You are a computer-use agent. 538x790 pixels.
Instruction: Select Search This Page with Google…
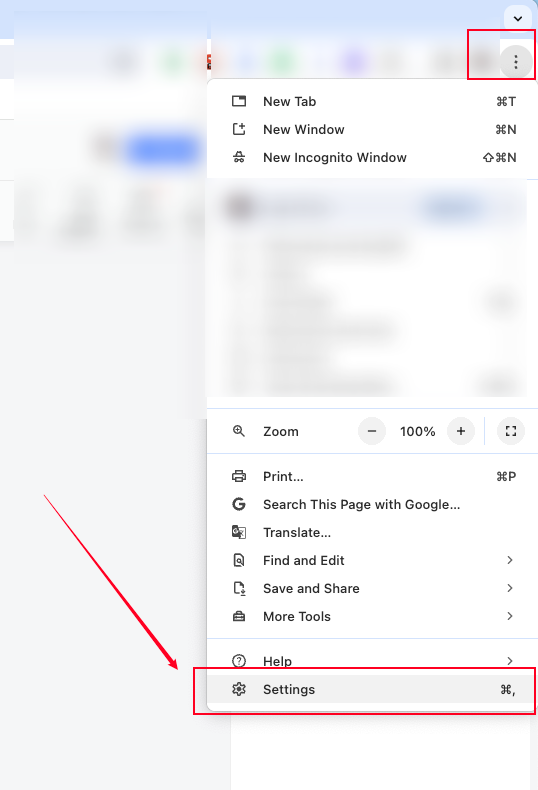[x=374, y=504]
